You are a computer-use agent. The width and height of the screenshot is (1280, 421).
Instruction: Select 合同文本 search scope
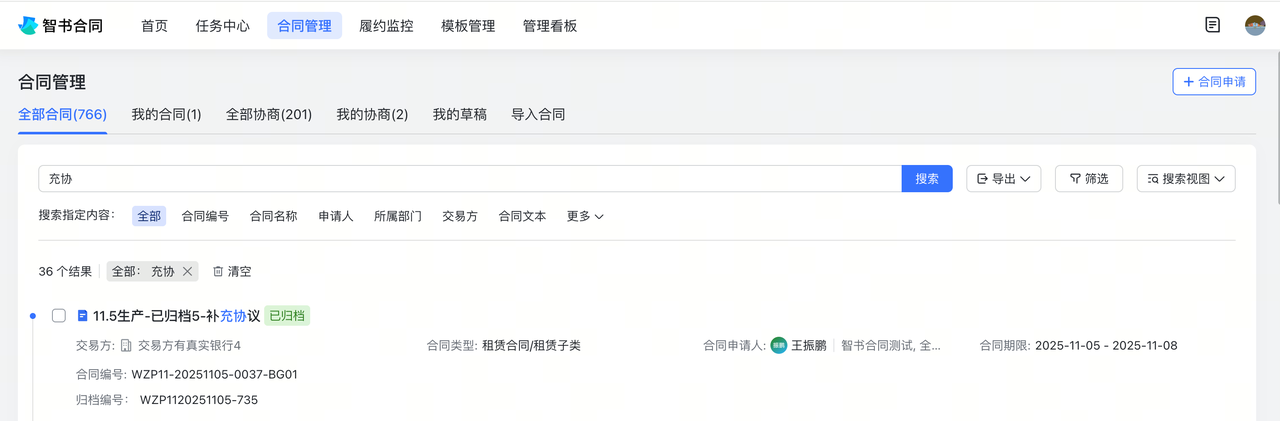[522, 216]
